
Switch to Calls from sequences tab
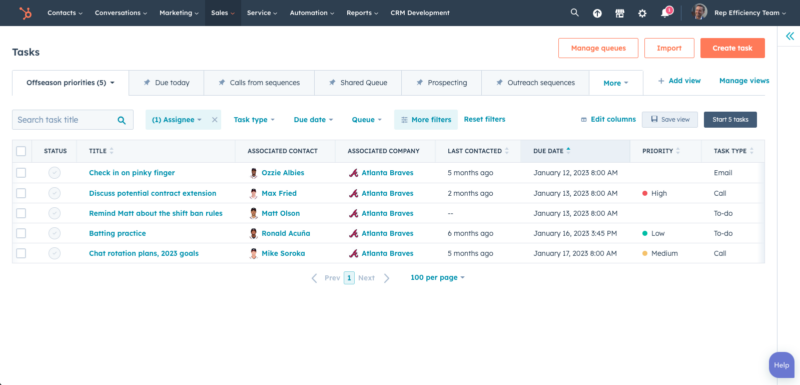pos(259,83)
